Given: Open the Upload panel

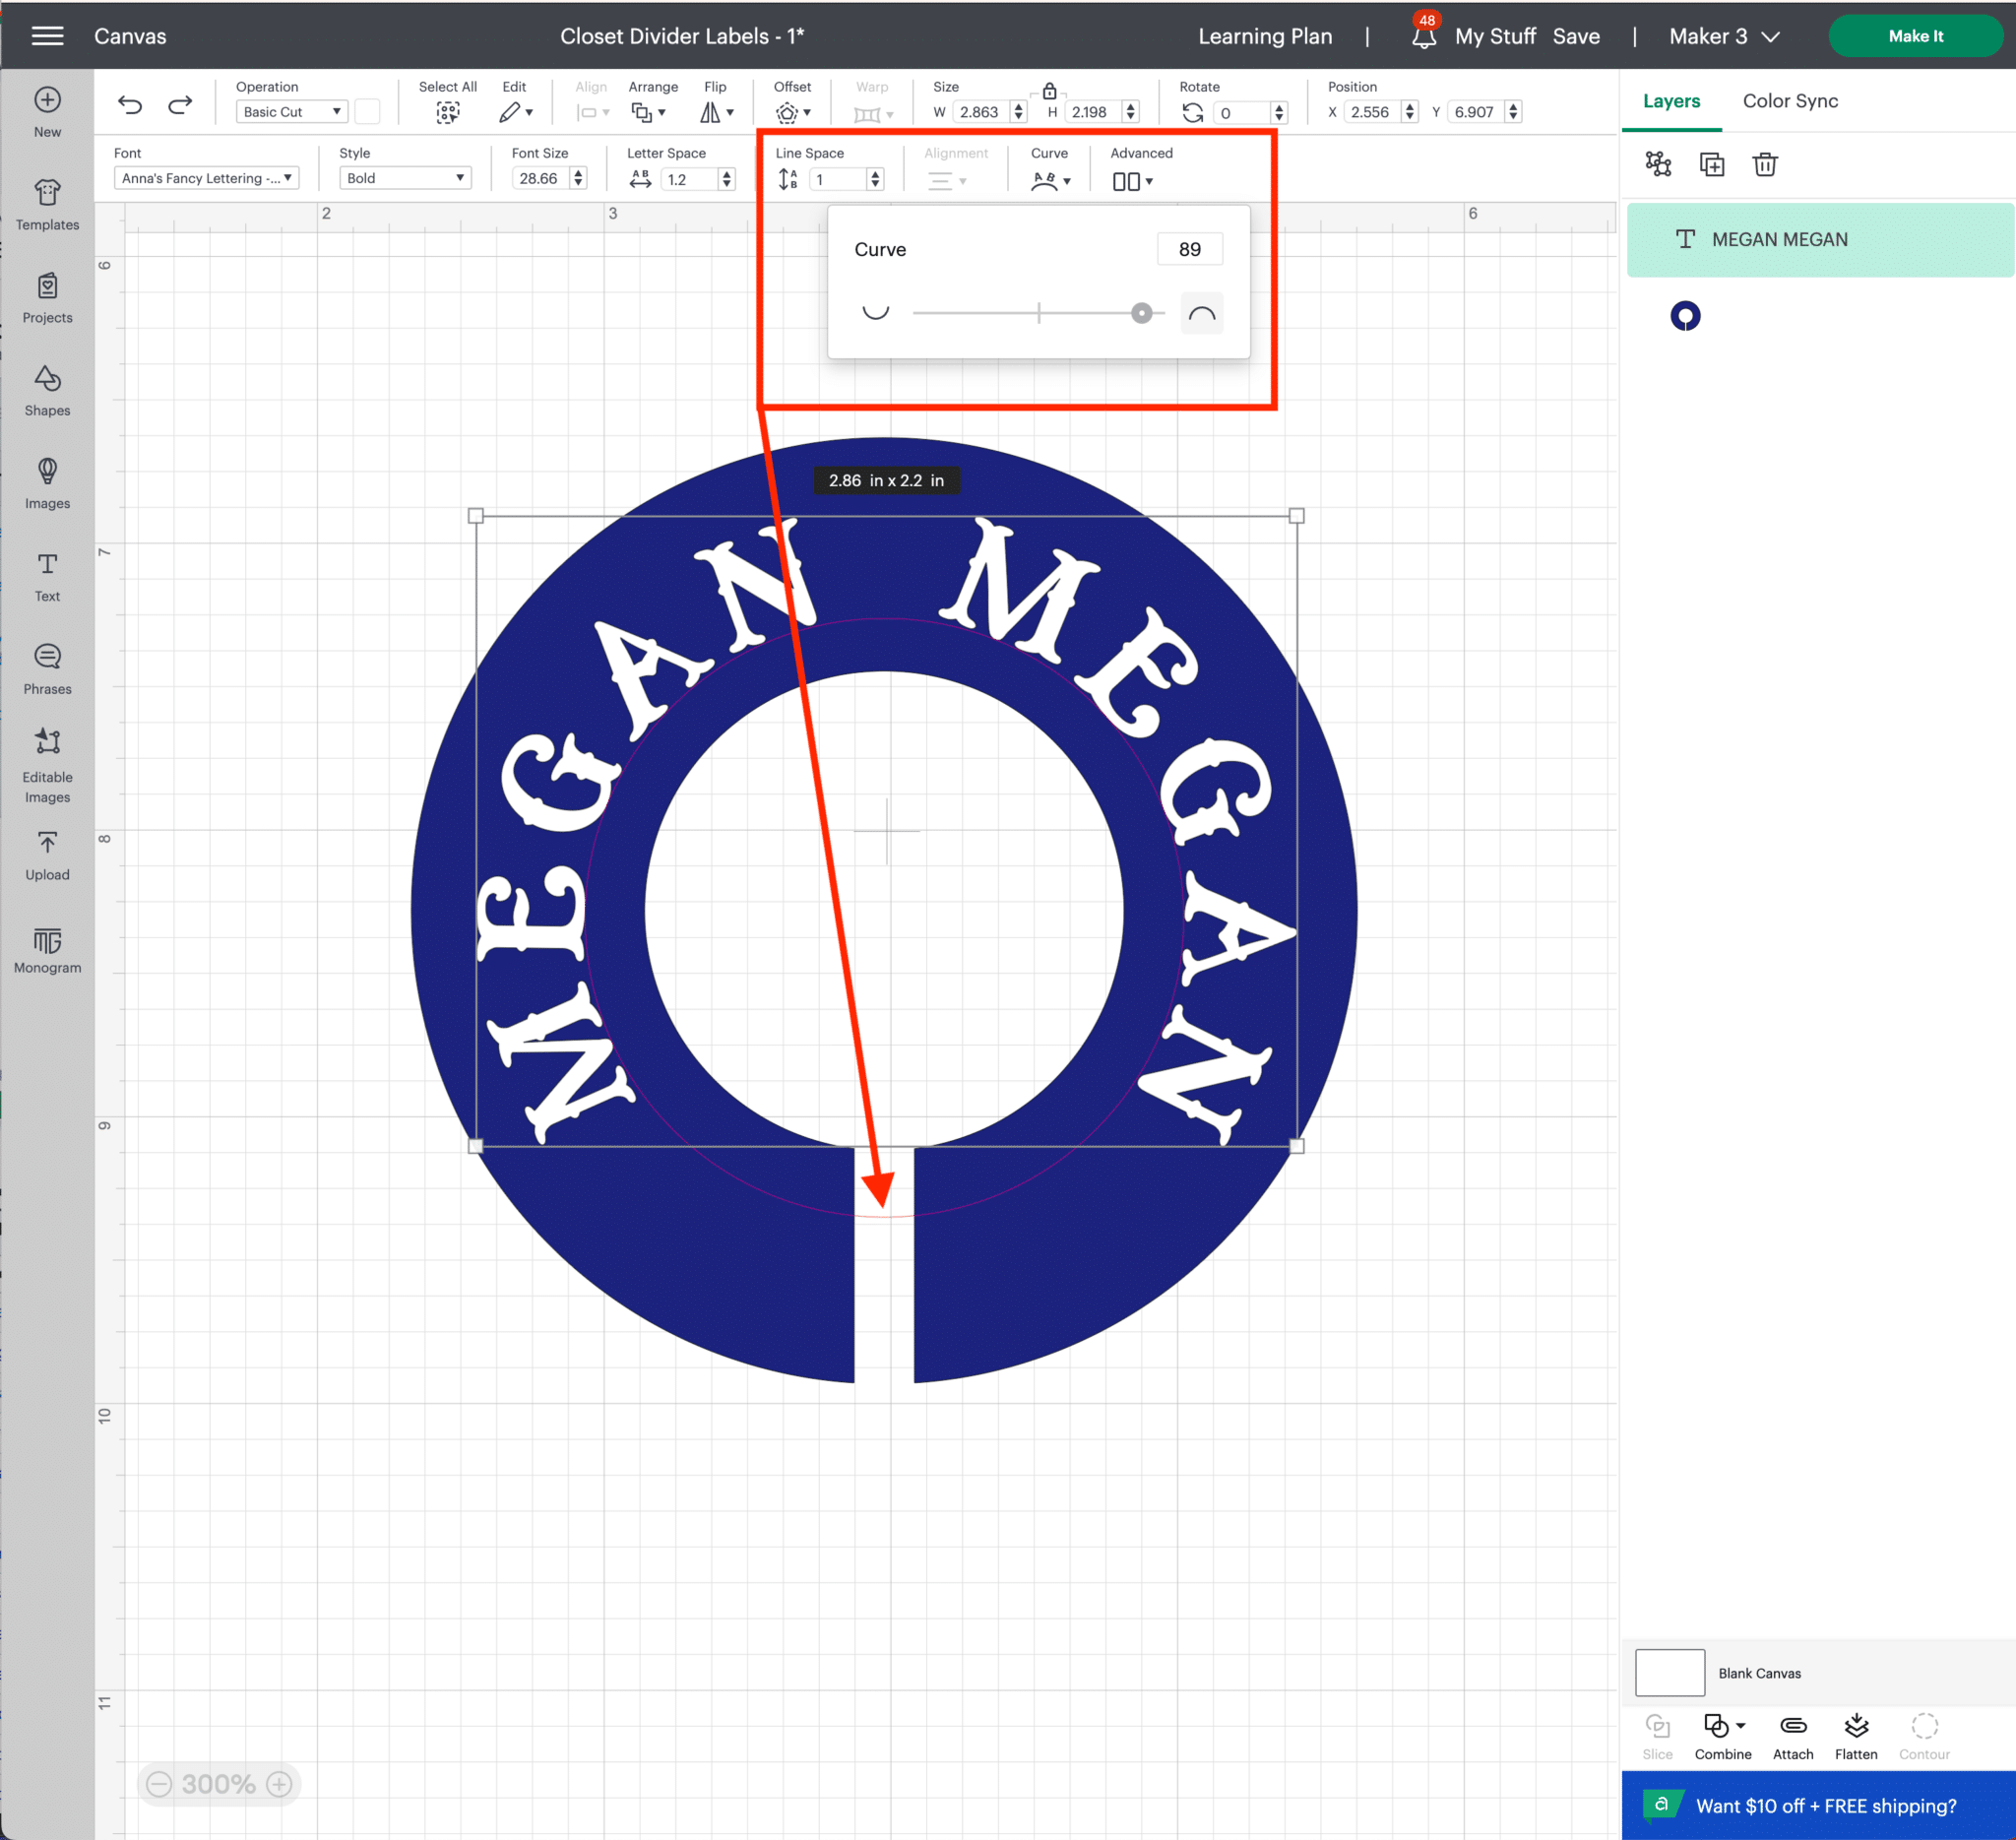Looking at the screenshot, I should tap(46, 852).
